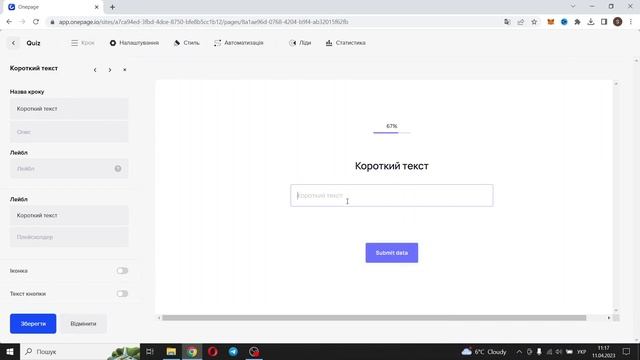Go to previous step with left chevron
The width and height of the screenshot is (640, 360).
(x=95, y=70)
